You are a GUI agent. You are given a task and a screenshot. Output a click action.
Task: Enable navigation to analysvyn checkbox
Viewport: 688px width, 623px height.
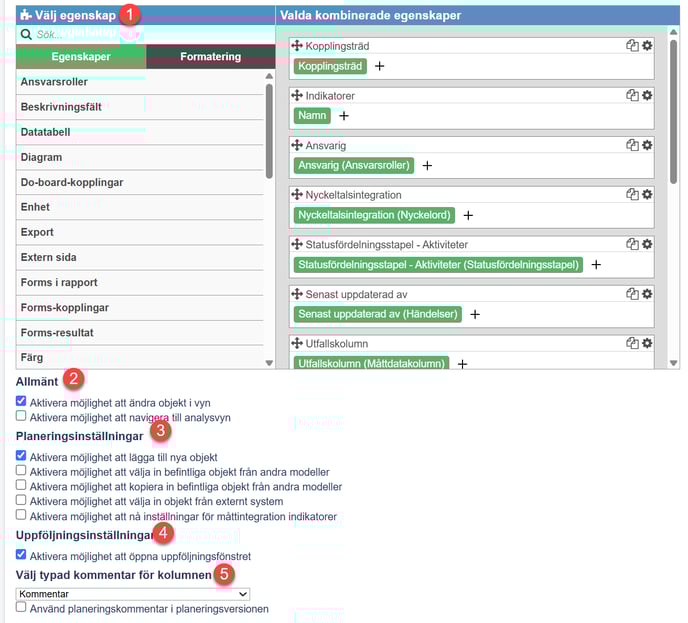pyautogui.click(x=22, y=415)
